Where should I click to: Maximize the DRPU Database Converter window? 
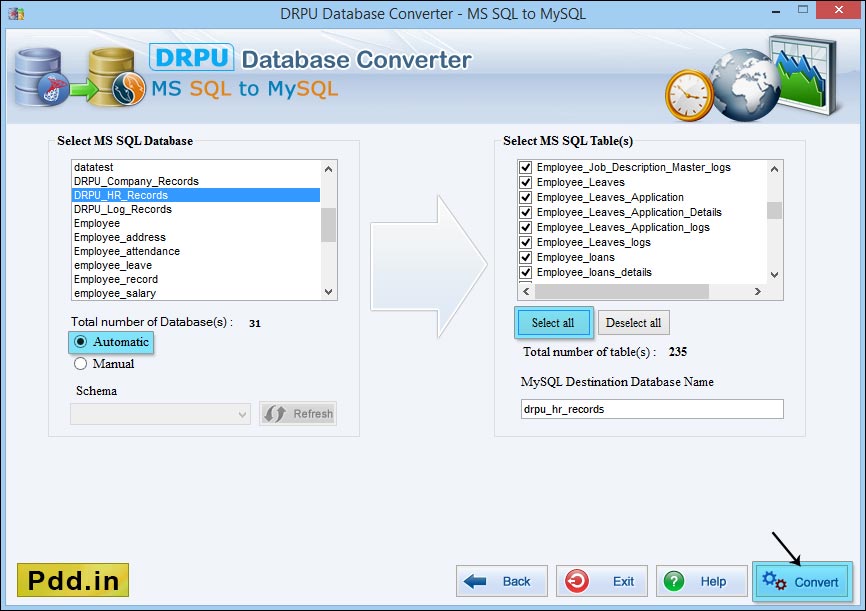coord(802,10)
